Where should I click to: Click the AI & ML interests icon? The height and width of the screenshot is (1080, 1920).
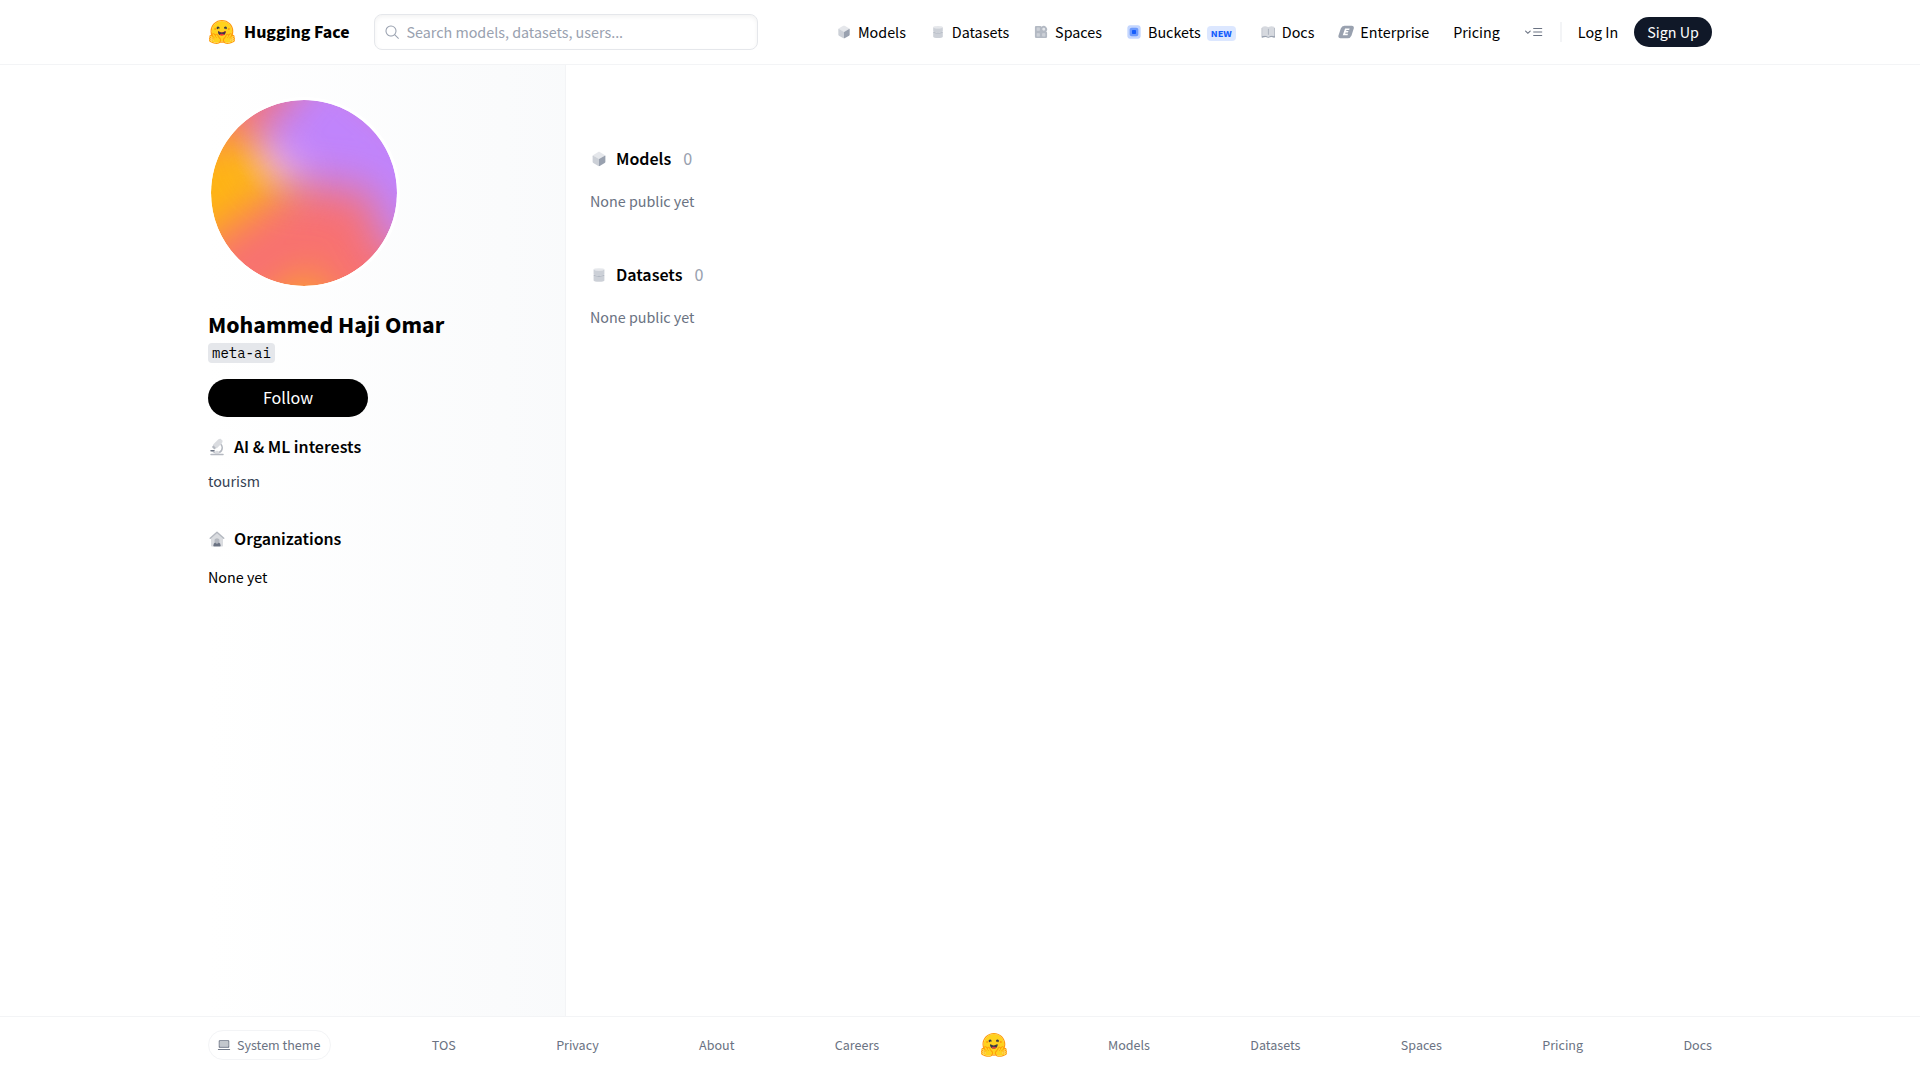click(x=217, y=447)
